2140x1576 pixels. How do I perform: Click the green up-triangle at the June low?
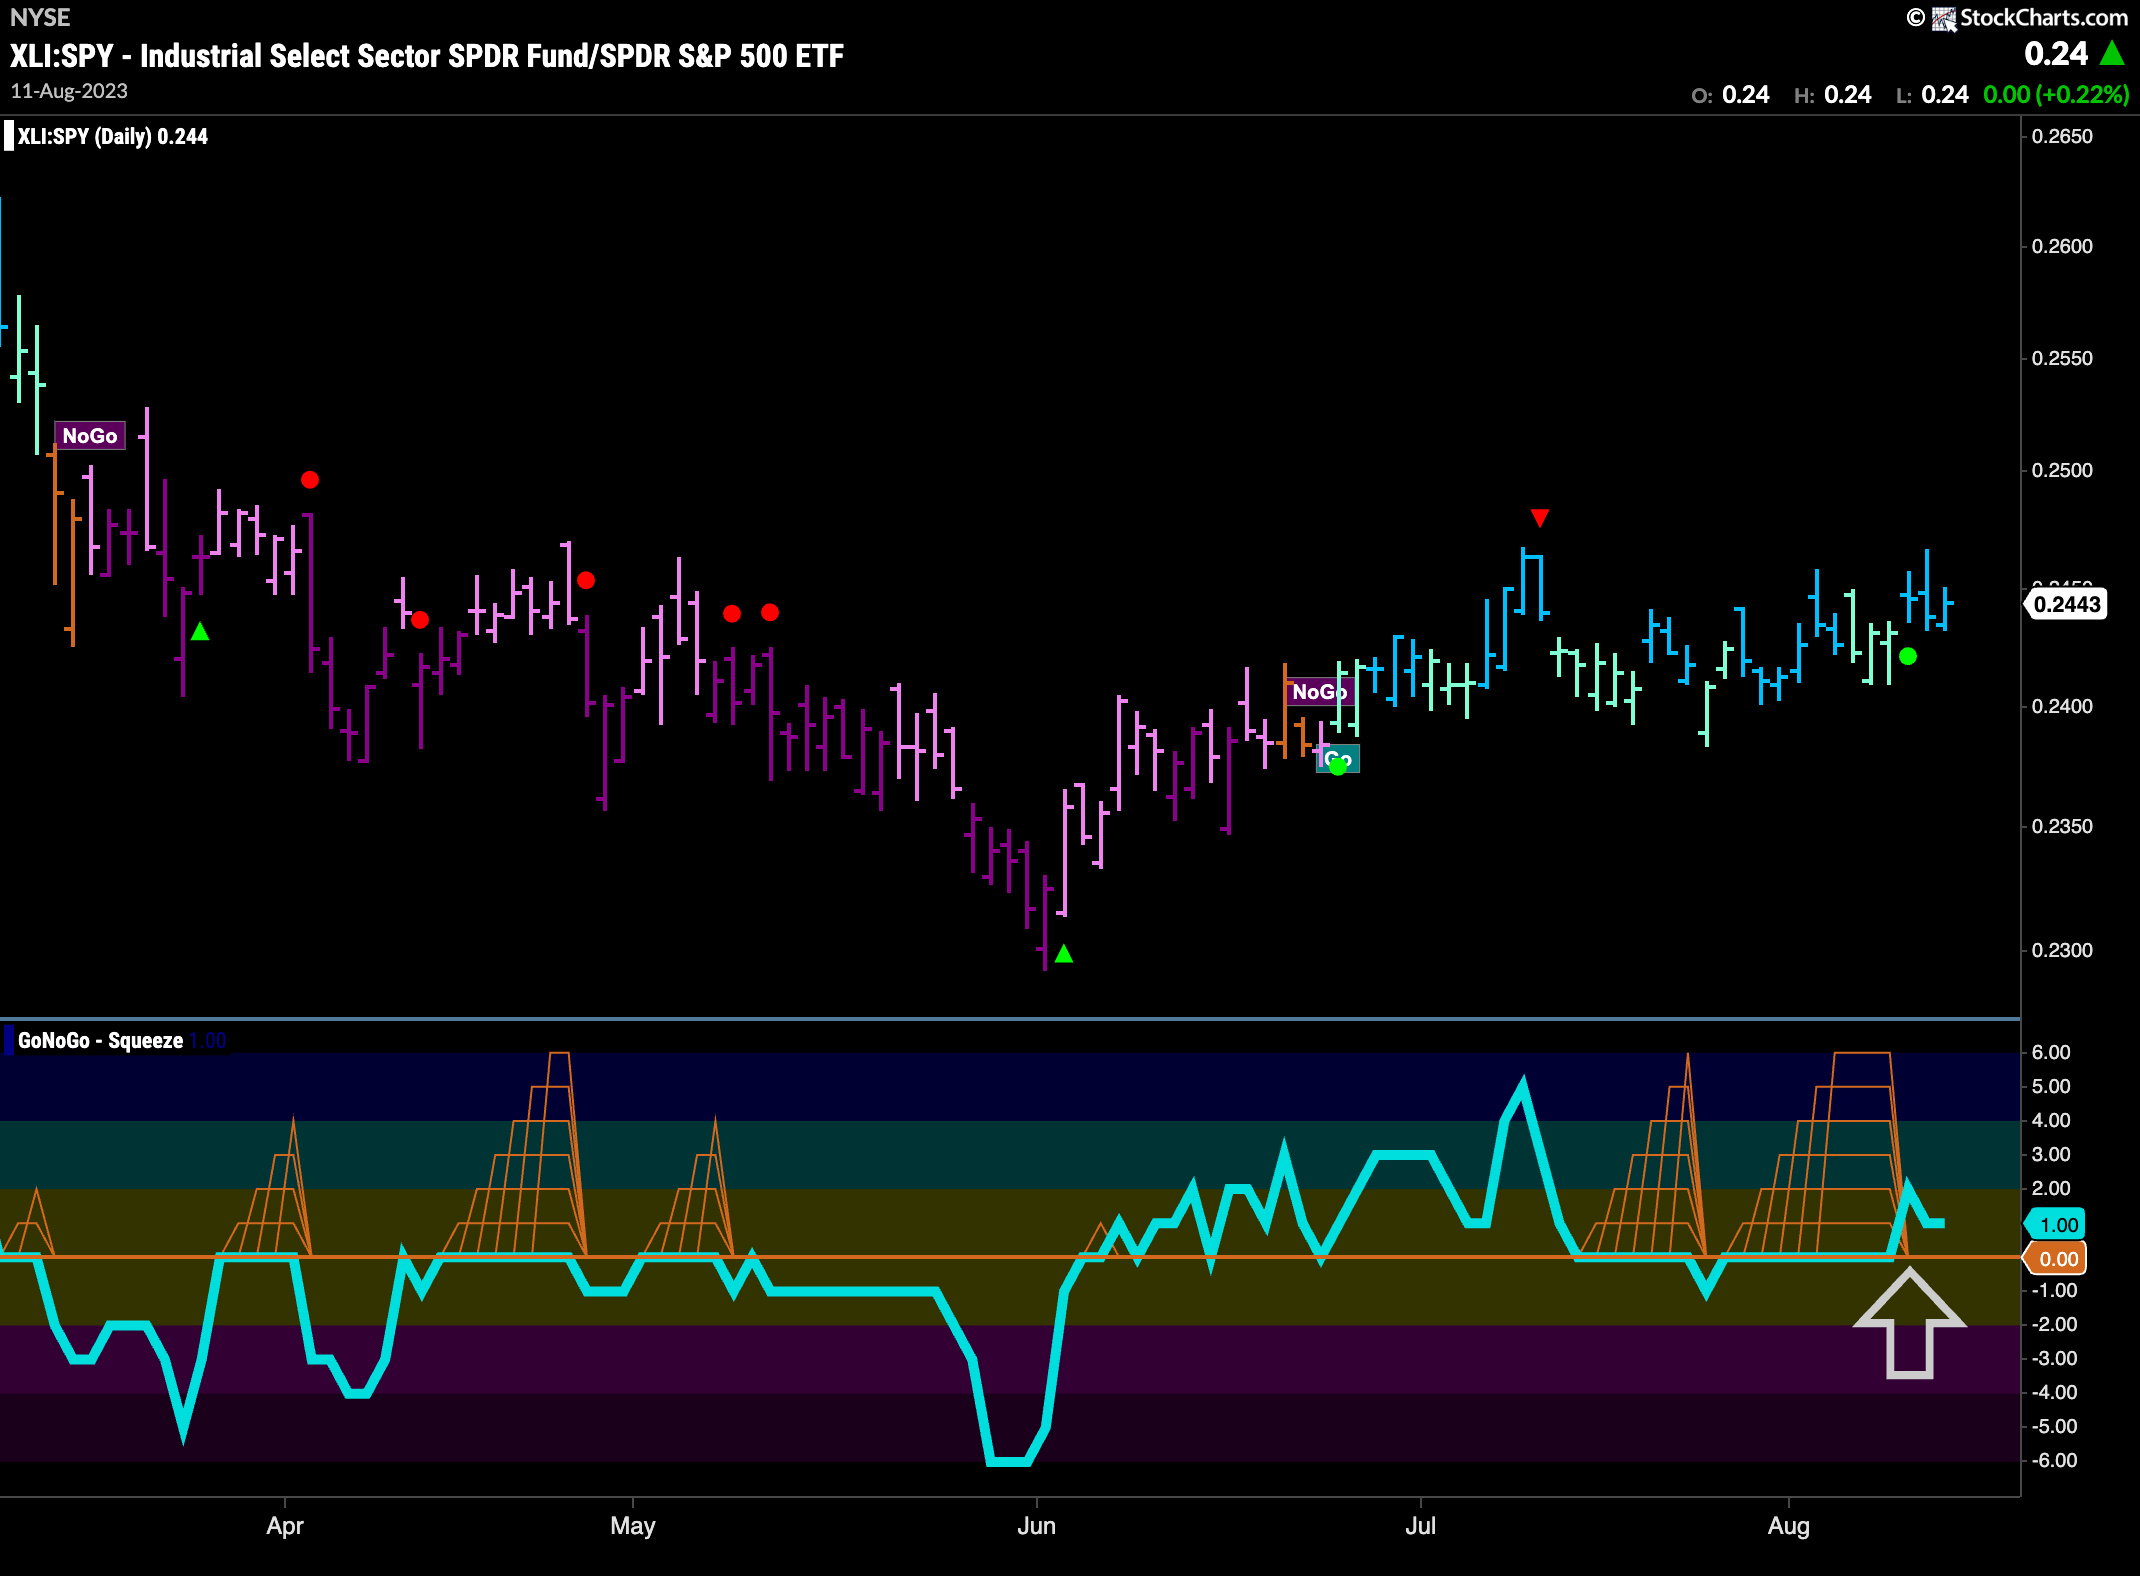pos(1064,954)
